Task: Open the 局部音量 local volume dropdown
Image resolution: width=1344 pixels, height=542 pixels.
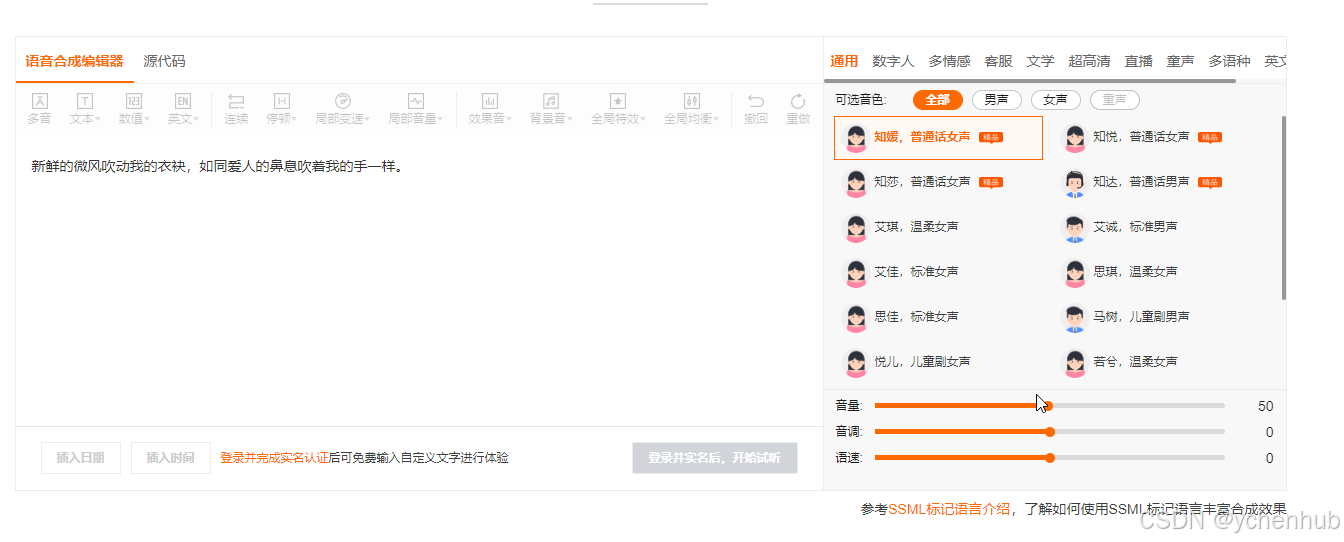Action: click(x=416, y=108)
